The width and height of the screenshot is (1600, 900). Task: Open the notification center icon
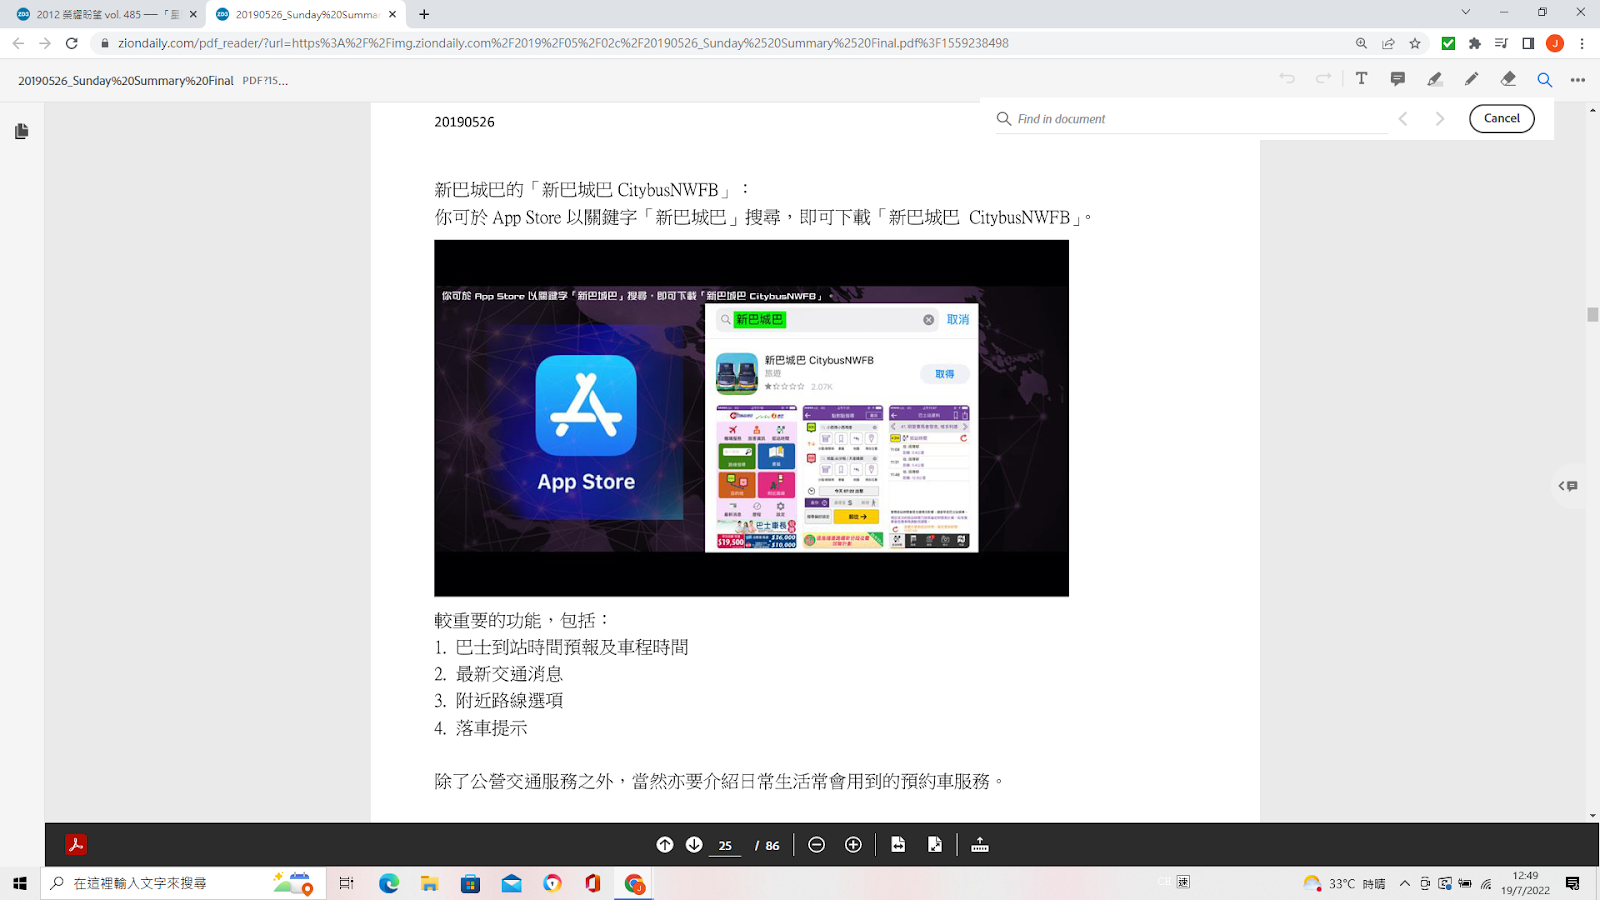coord(1573,883)
